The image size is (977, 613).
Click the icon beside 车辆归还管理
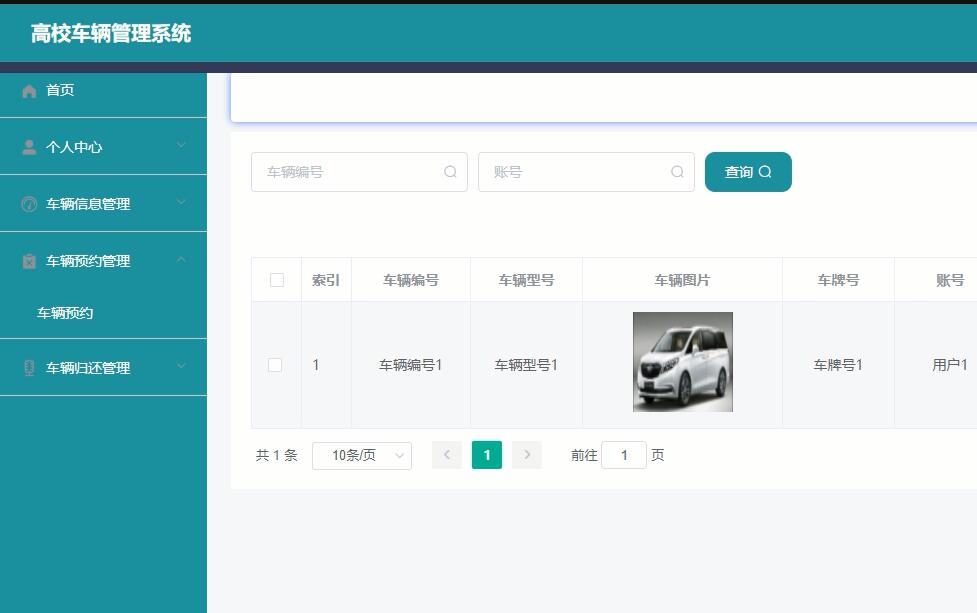point(29,367)
